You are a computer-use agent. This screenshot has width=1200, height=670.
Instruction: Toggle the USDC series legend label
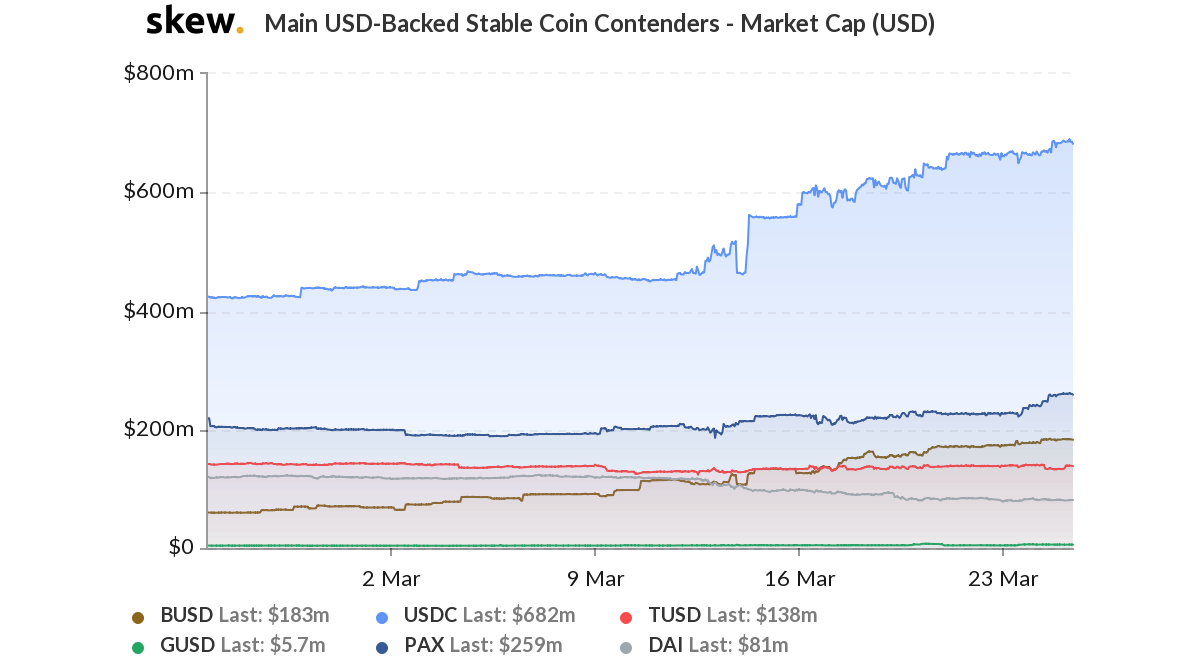coord(490,615)
